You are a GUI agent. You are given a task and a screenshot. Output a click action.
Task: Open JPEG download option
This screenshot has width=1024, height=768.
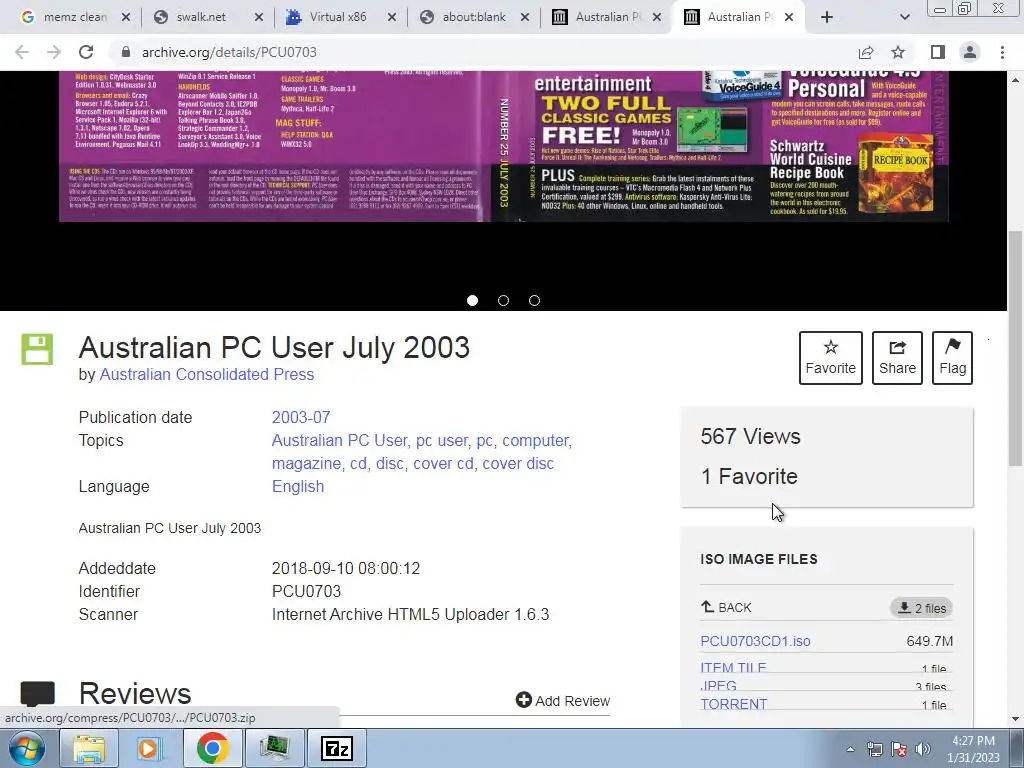718,686
